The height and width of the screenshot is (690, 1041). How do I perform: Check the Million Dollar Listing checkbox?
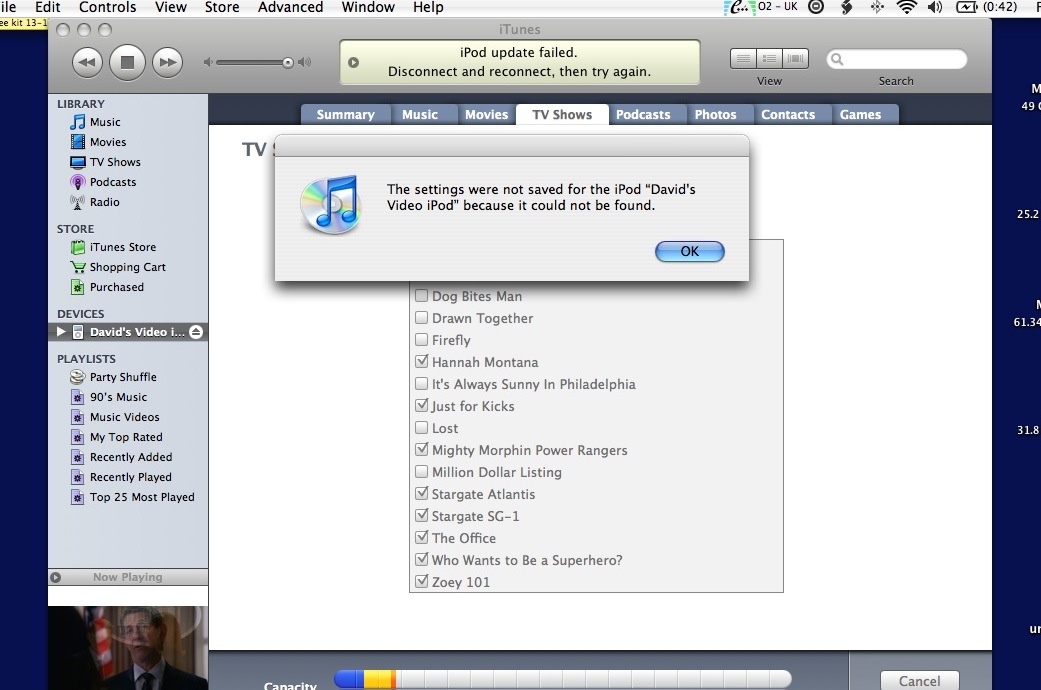(421, 472)
